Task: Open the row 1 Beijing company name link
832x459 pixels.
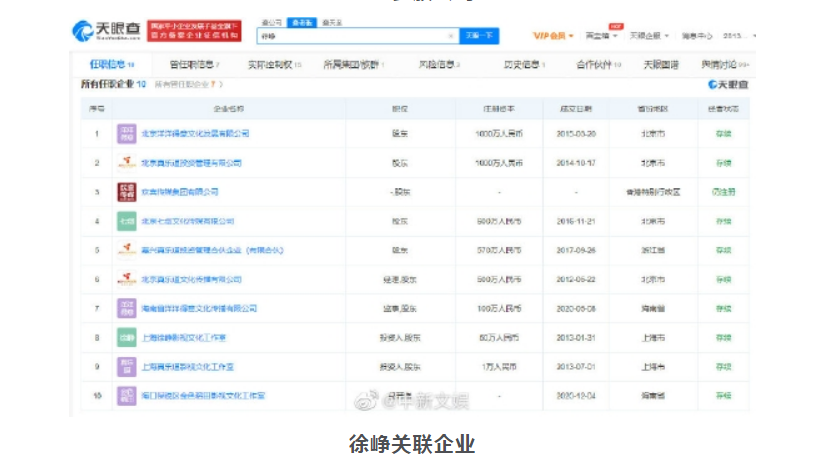Action: [195, 134]
